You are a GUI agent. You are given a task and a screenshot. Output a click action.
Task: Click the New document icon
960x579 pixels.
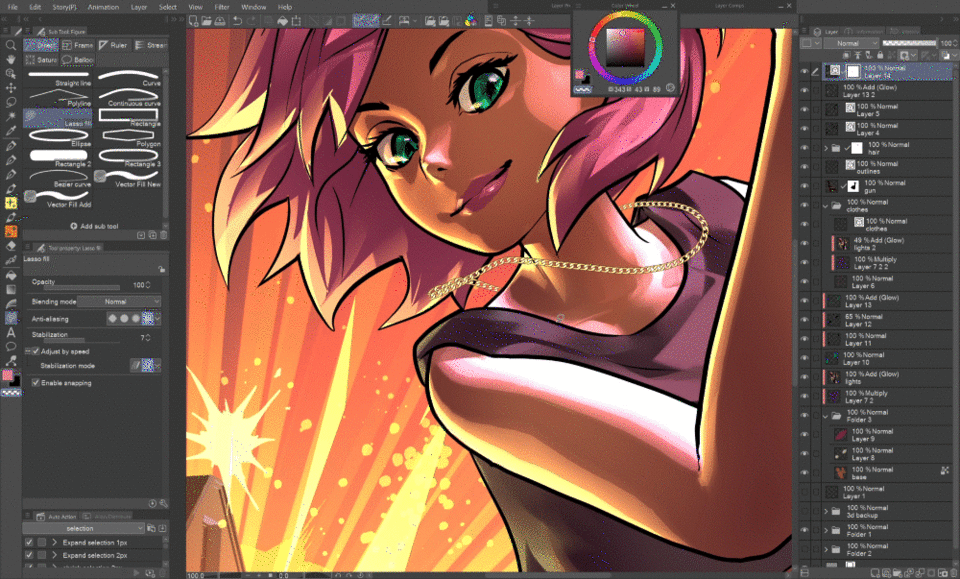pyautogui.click(x=193, y=21)
